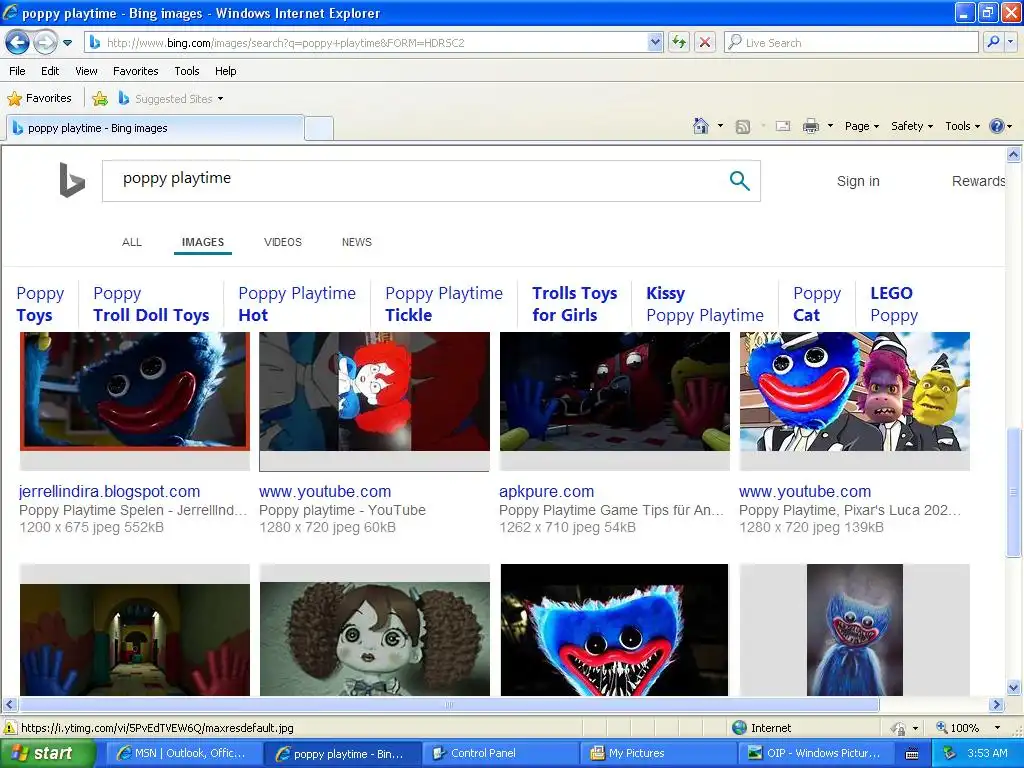Click the Rewards link

coord(978,181)
